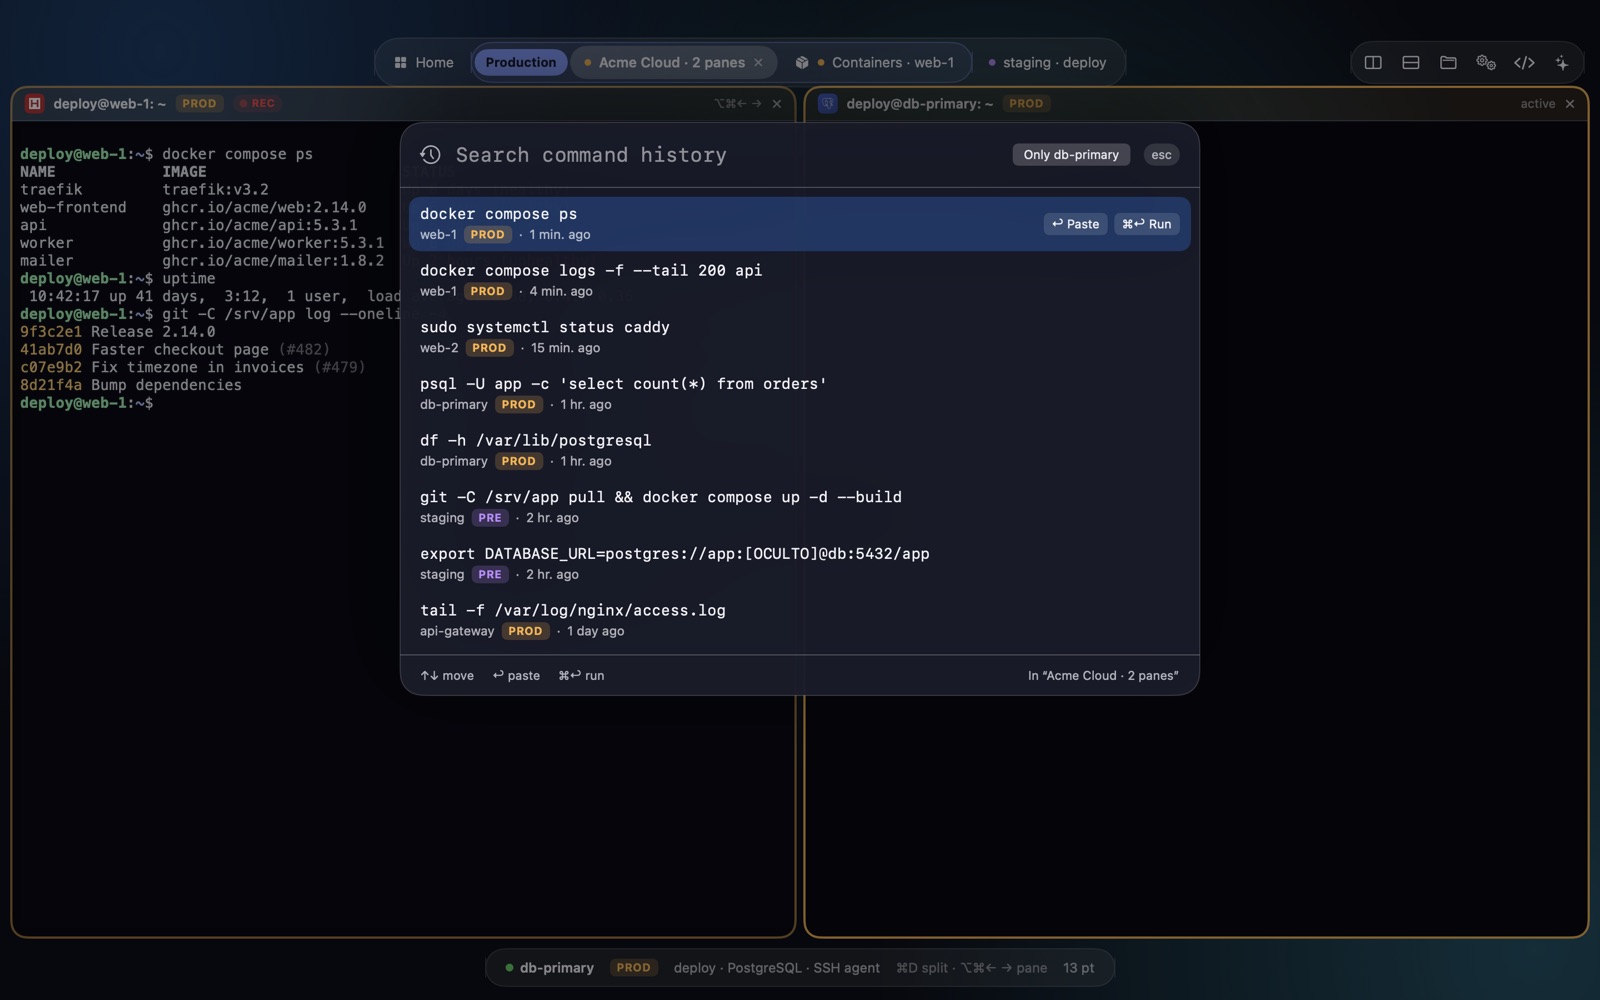The image size is (1600, 1000).
Task: Open the AI assistant sparkles icon
Action: (x=1562, y=62)
